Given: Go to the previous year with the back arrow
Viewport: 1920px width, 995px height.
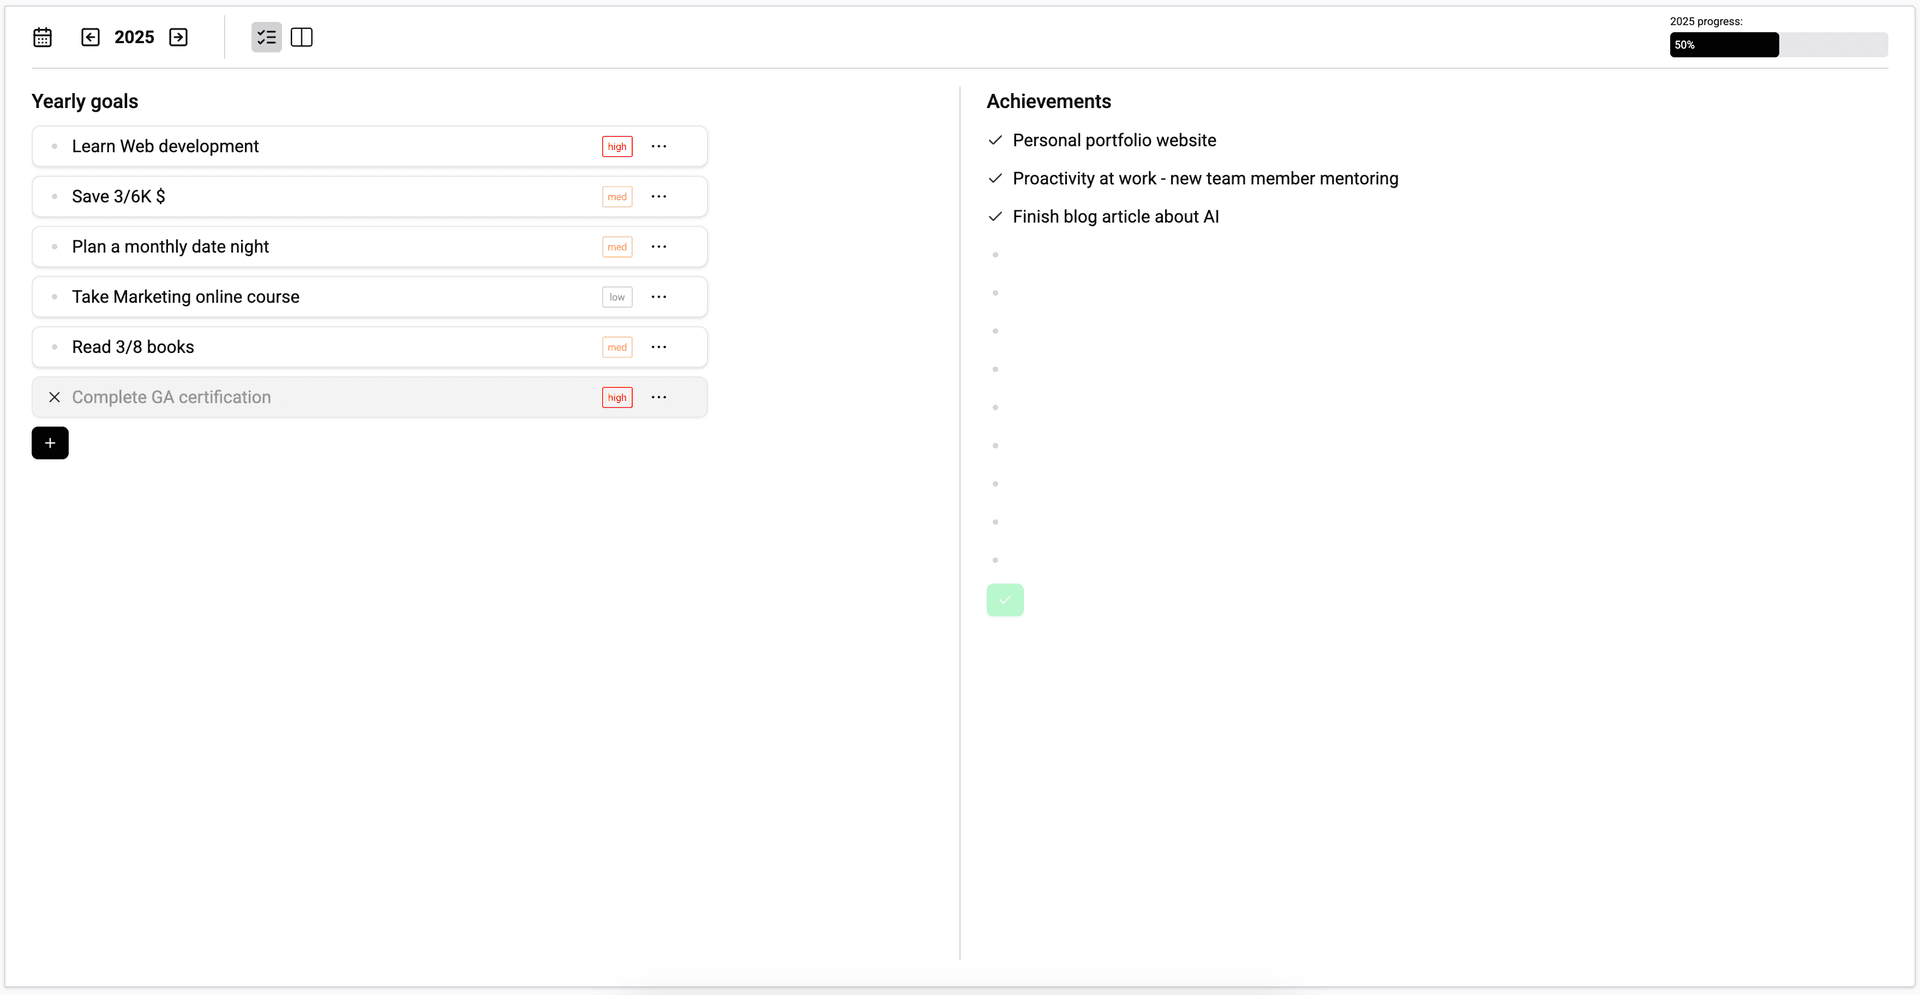Looking at the screenshot, I should (90, 37).
